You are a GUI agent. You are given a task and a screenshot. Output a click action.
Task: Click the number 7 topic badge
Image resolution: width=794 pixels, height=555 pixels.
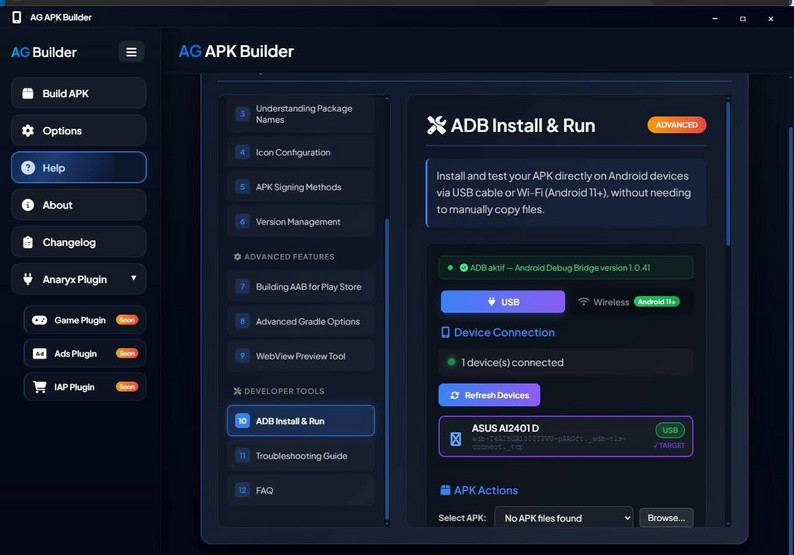click(243, 287)
